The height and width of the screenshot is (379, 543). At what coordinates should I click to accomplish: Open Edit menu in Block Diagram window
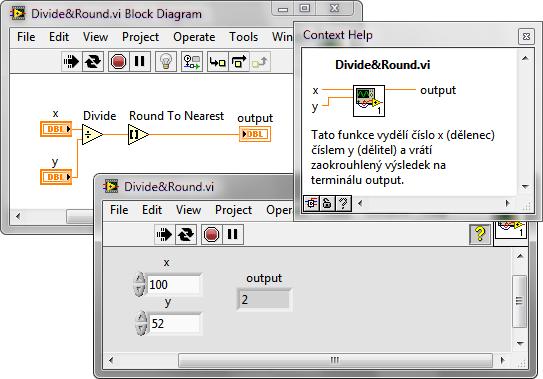tap(59, 37)
